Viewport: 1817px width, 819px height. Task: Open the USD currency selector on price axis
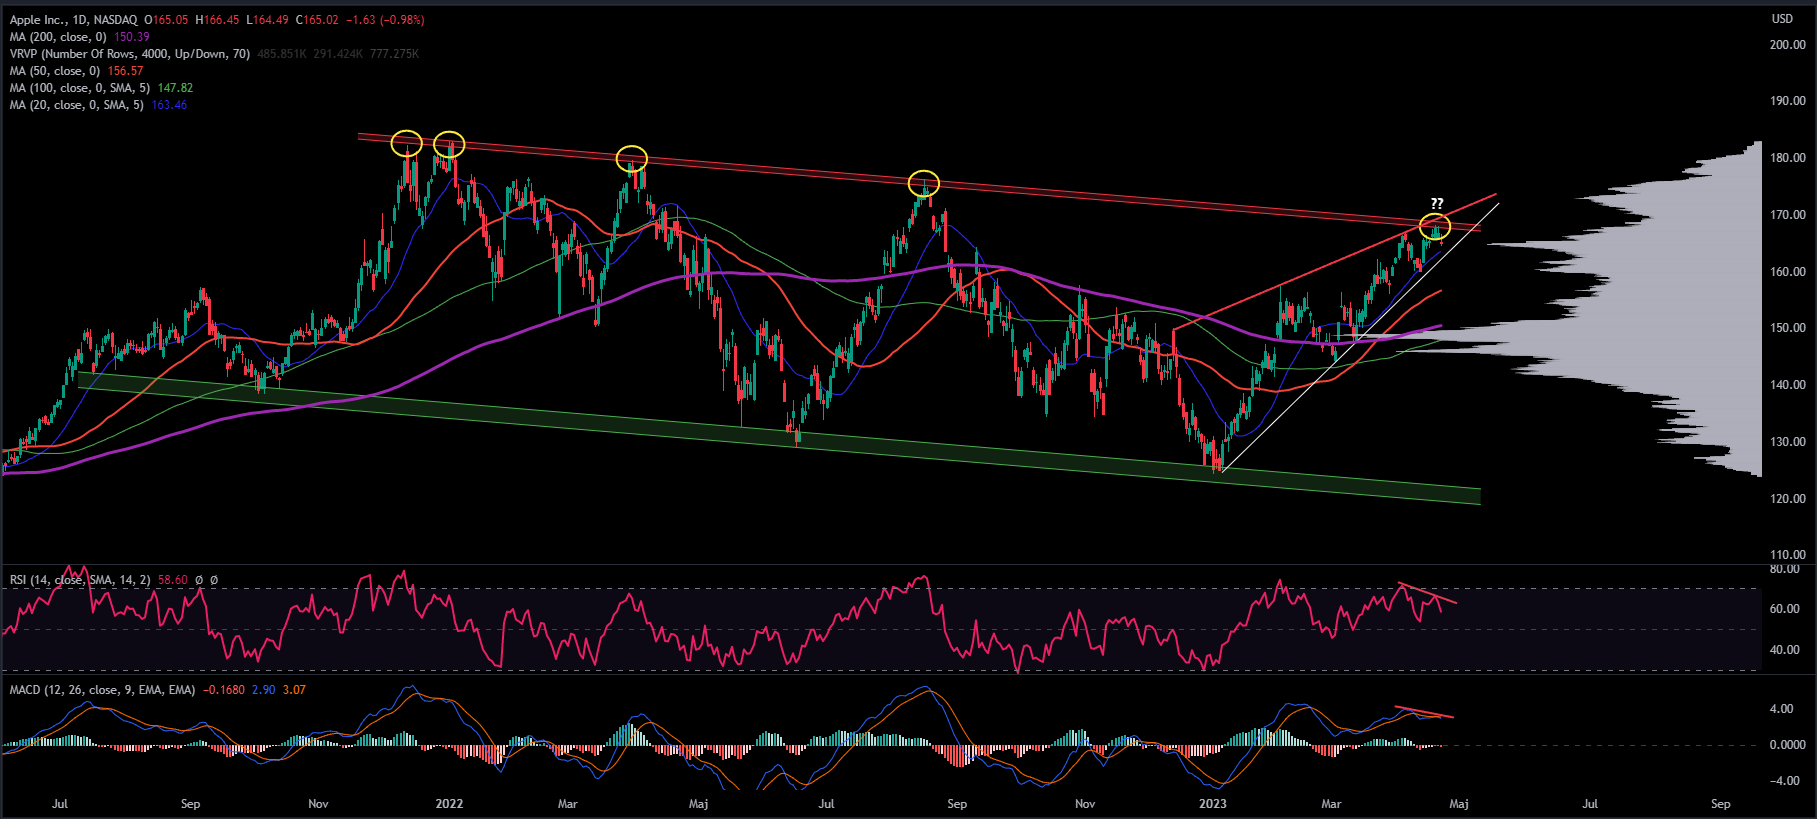(1782, 19)
